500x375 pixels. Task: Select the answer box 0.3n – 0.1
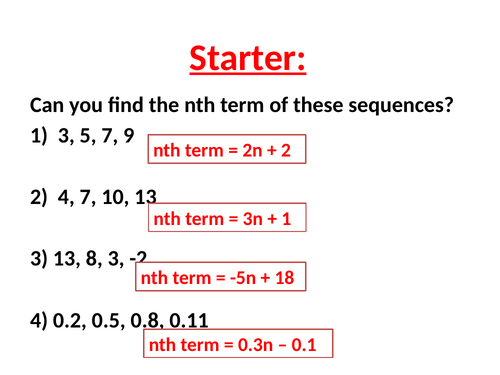pos(238,343)
